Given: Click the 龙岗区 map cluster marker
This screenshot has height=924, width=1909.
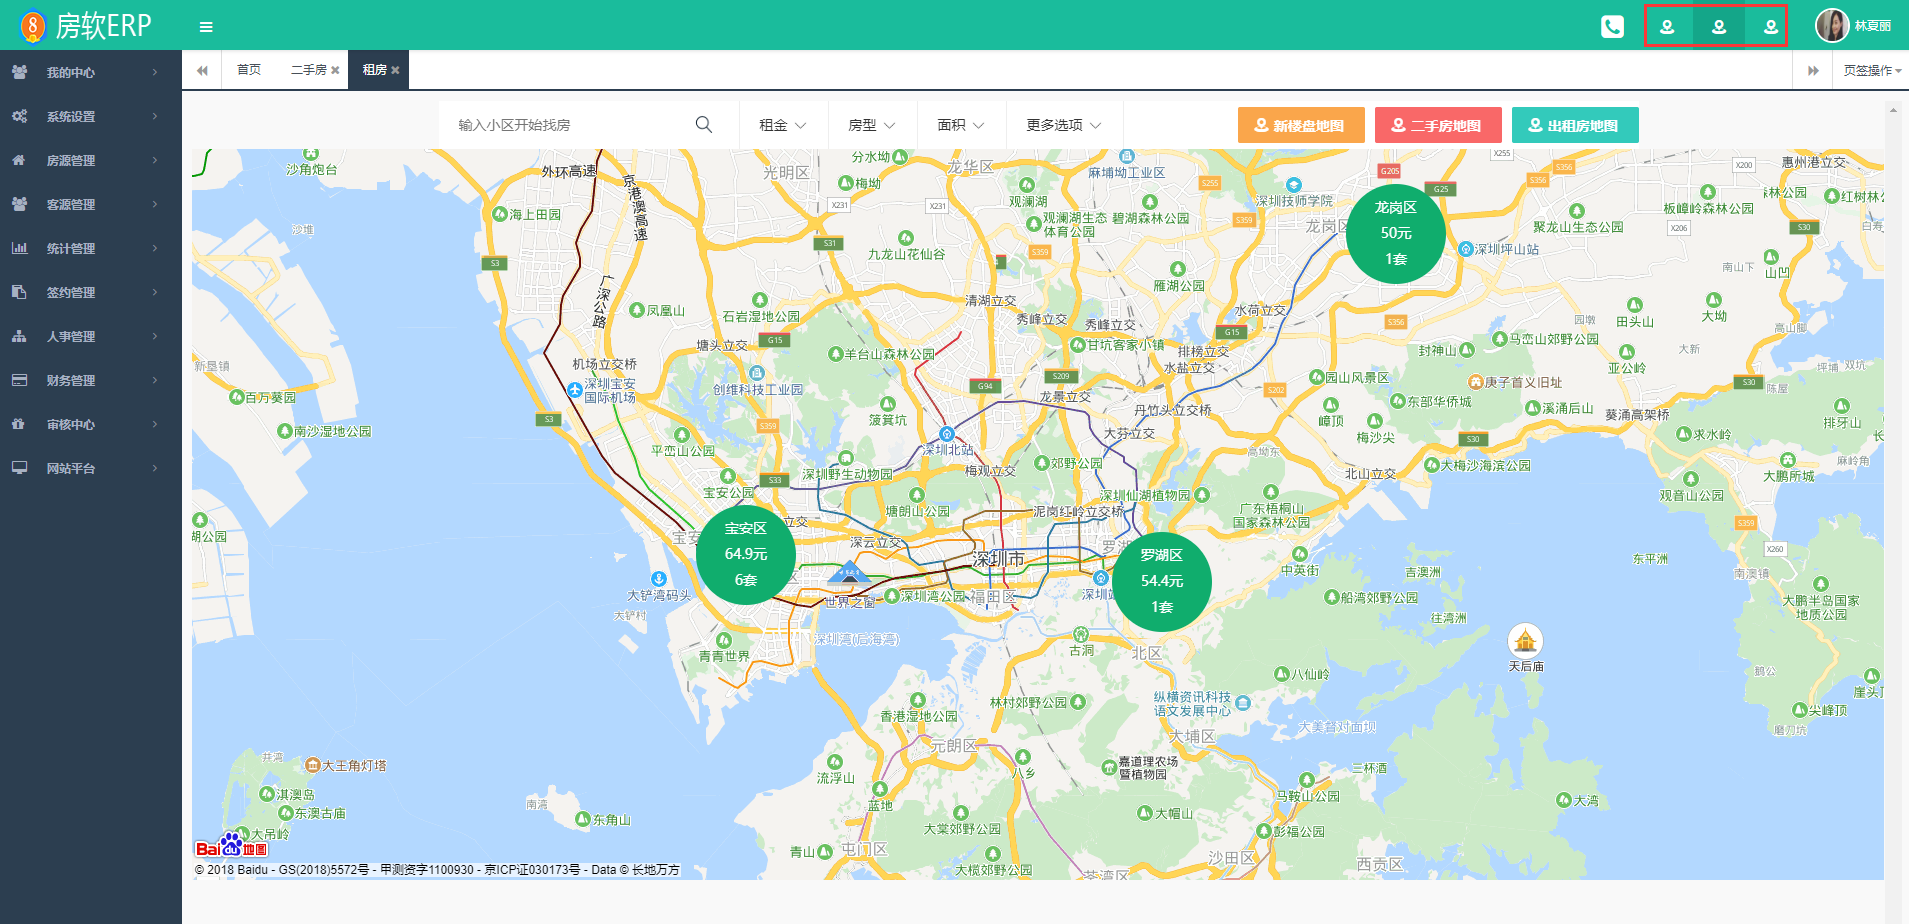Looking at the screenshot, I should coord(1396,233).
